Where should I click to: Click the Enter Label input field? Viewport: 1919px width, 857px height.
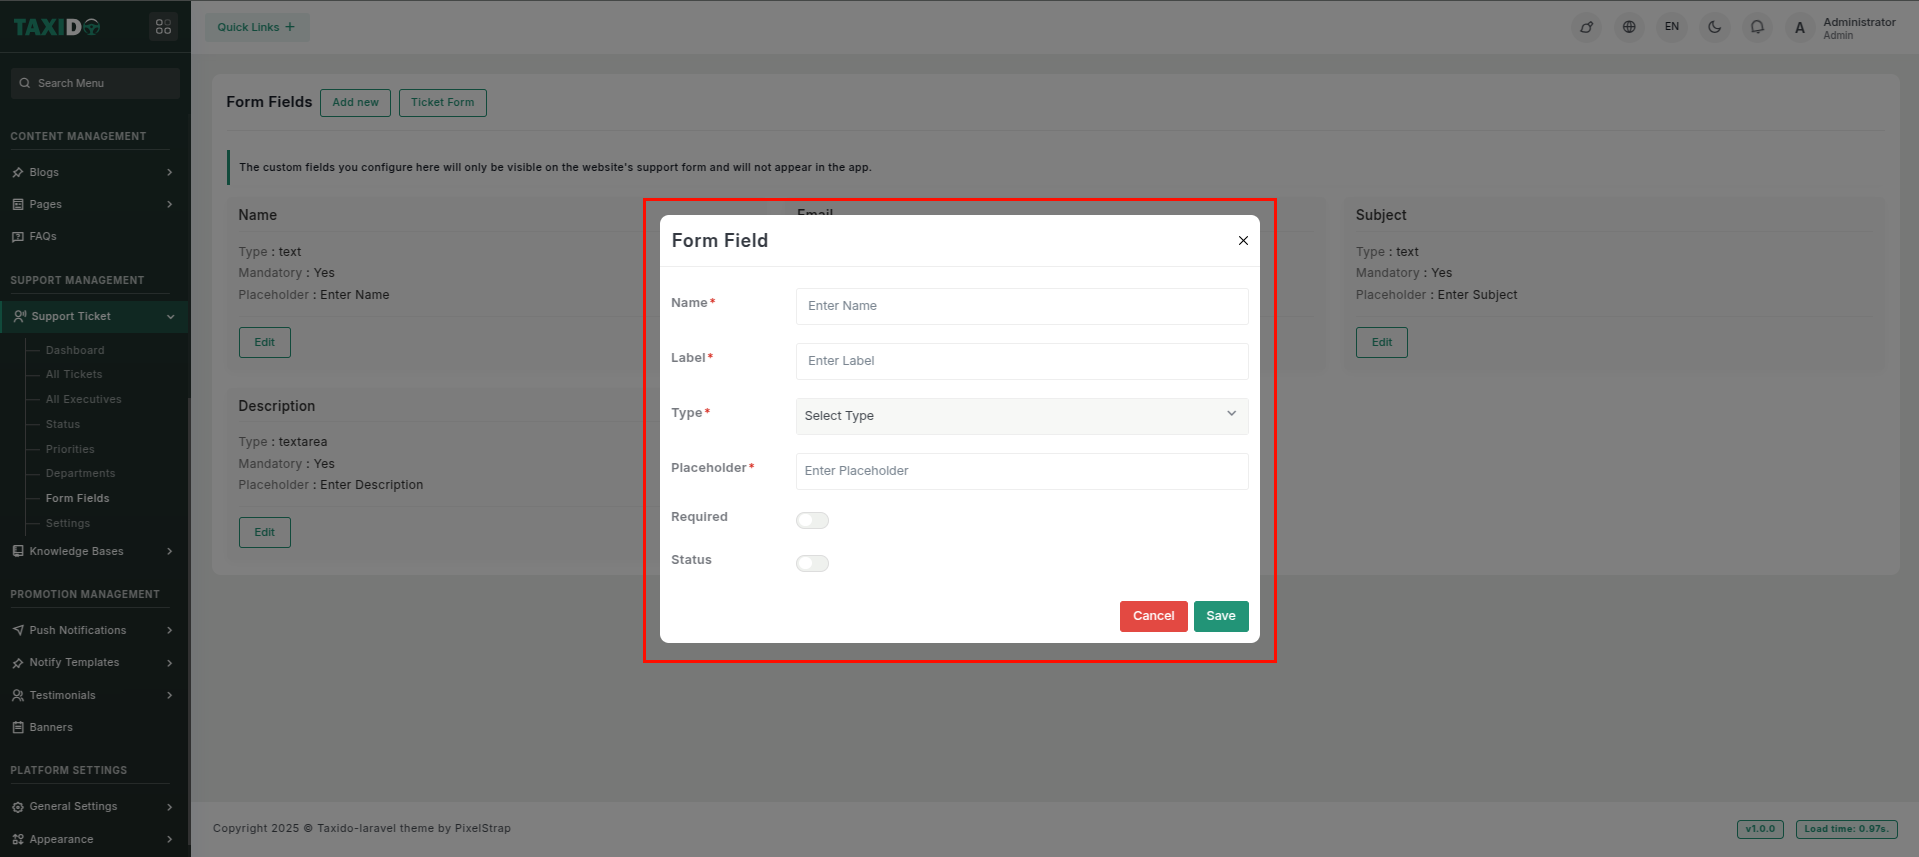click(1021, 361)
